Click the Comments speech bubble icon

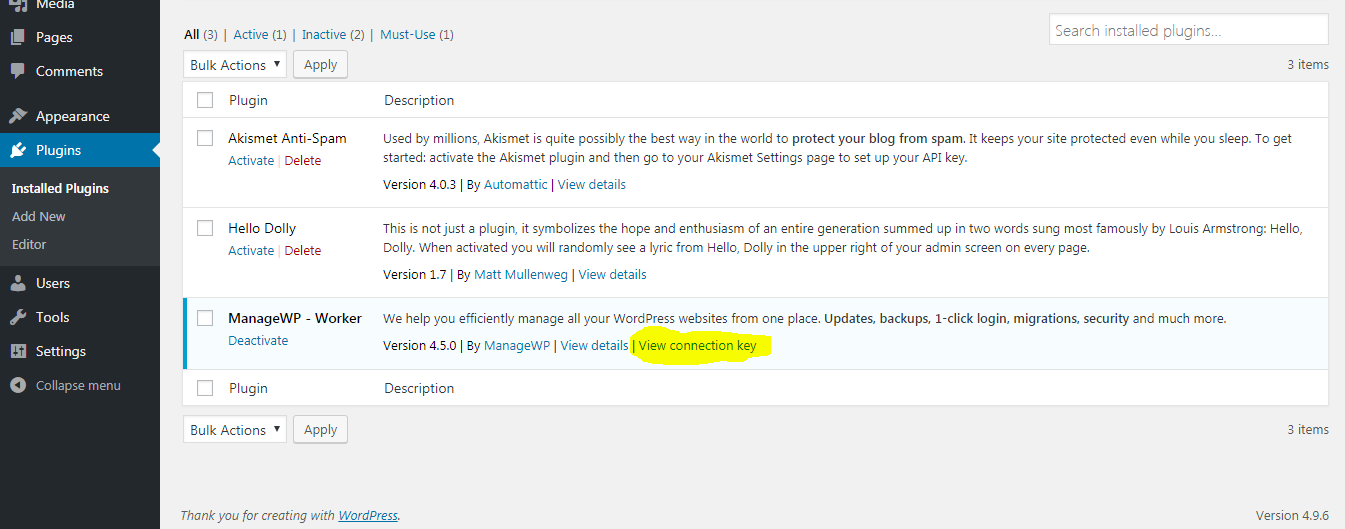click(x=18, y=72)
